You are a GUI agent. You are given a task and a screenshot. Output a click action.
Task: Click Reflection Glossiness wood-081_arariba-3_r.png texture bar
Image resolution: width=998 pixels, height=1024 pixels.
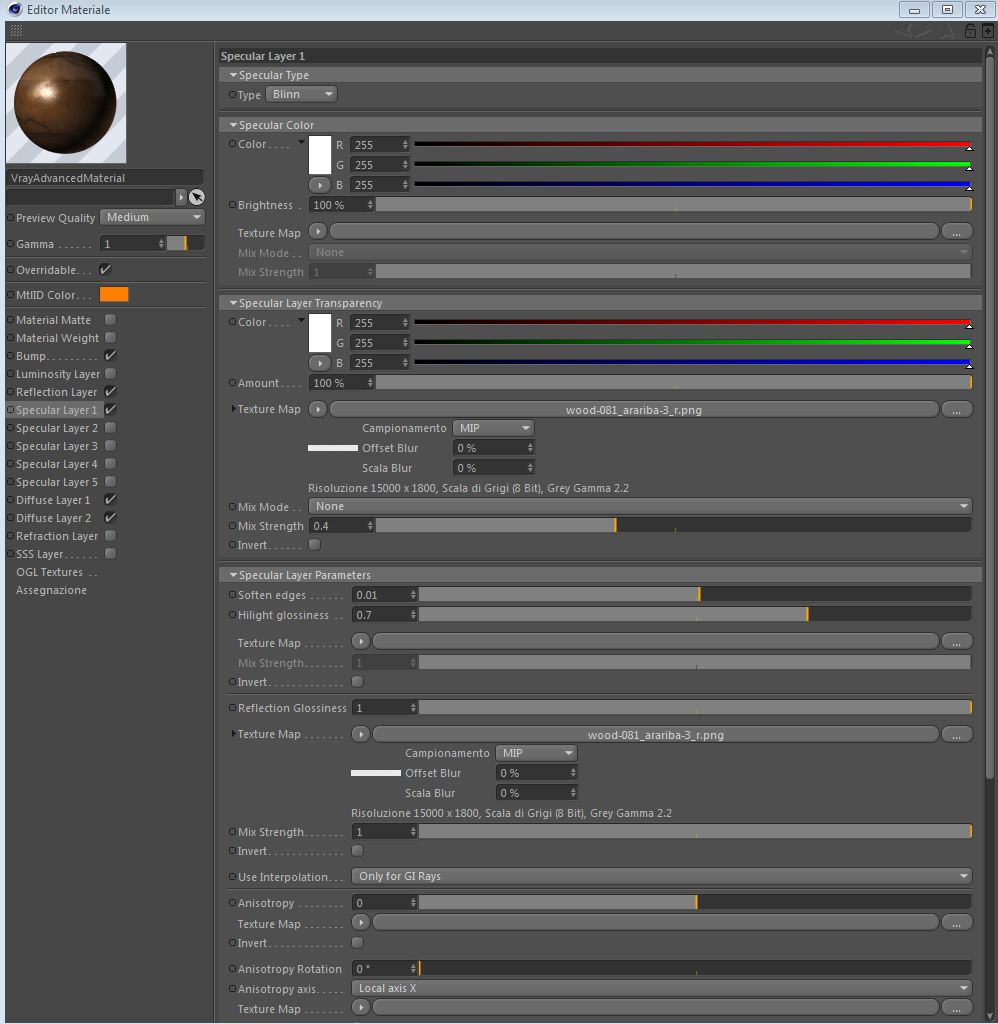[656, 734]
